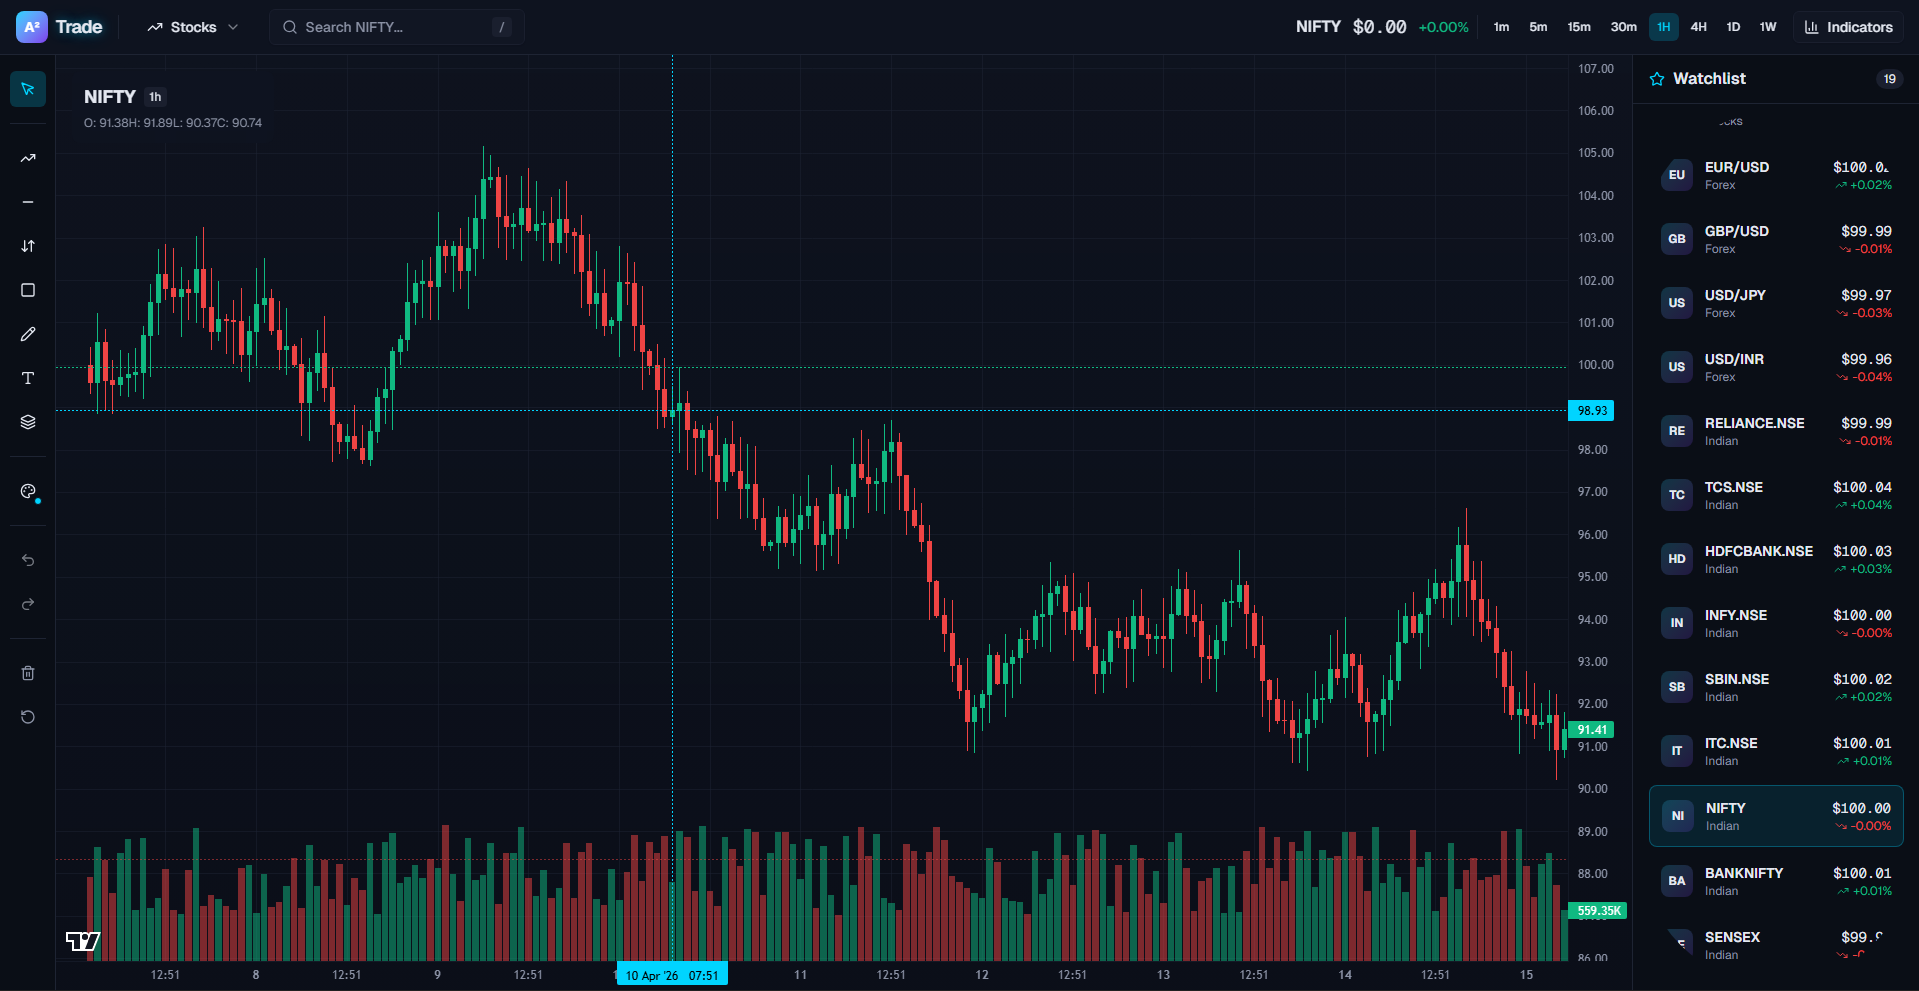
Task: Switch to 30m timeframe
Action: tap(1623, 27)
